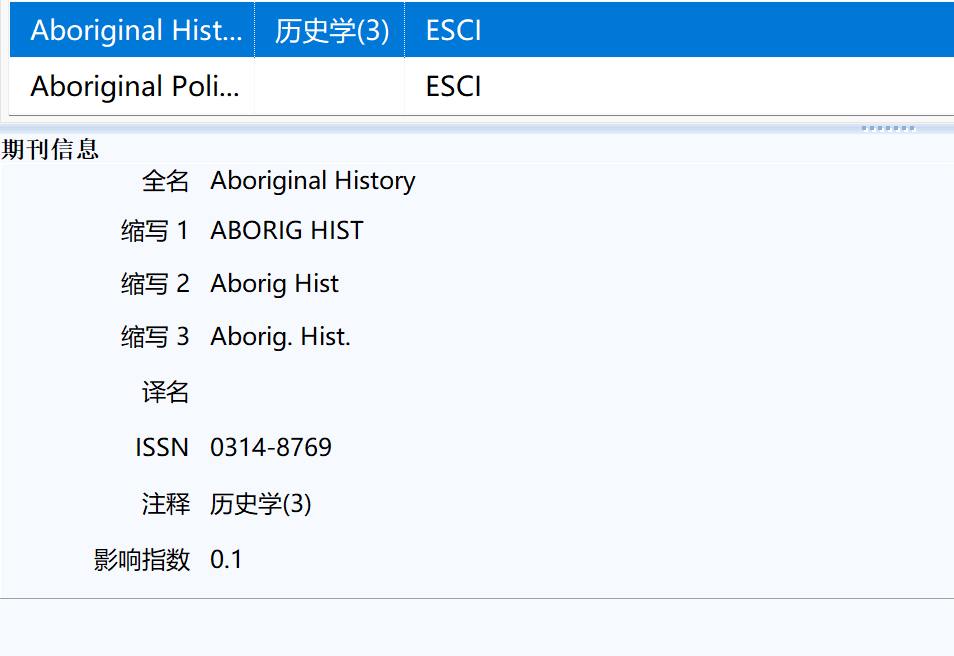The width and height of the screenshot is (954, 656).
Task: Click the Aboriginal History full name value
Action: click(x=312, y=181)
